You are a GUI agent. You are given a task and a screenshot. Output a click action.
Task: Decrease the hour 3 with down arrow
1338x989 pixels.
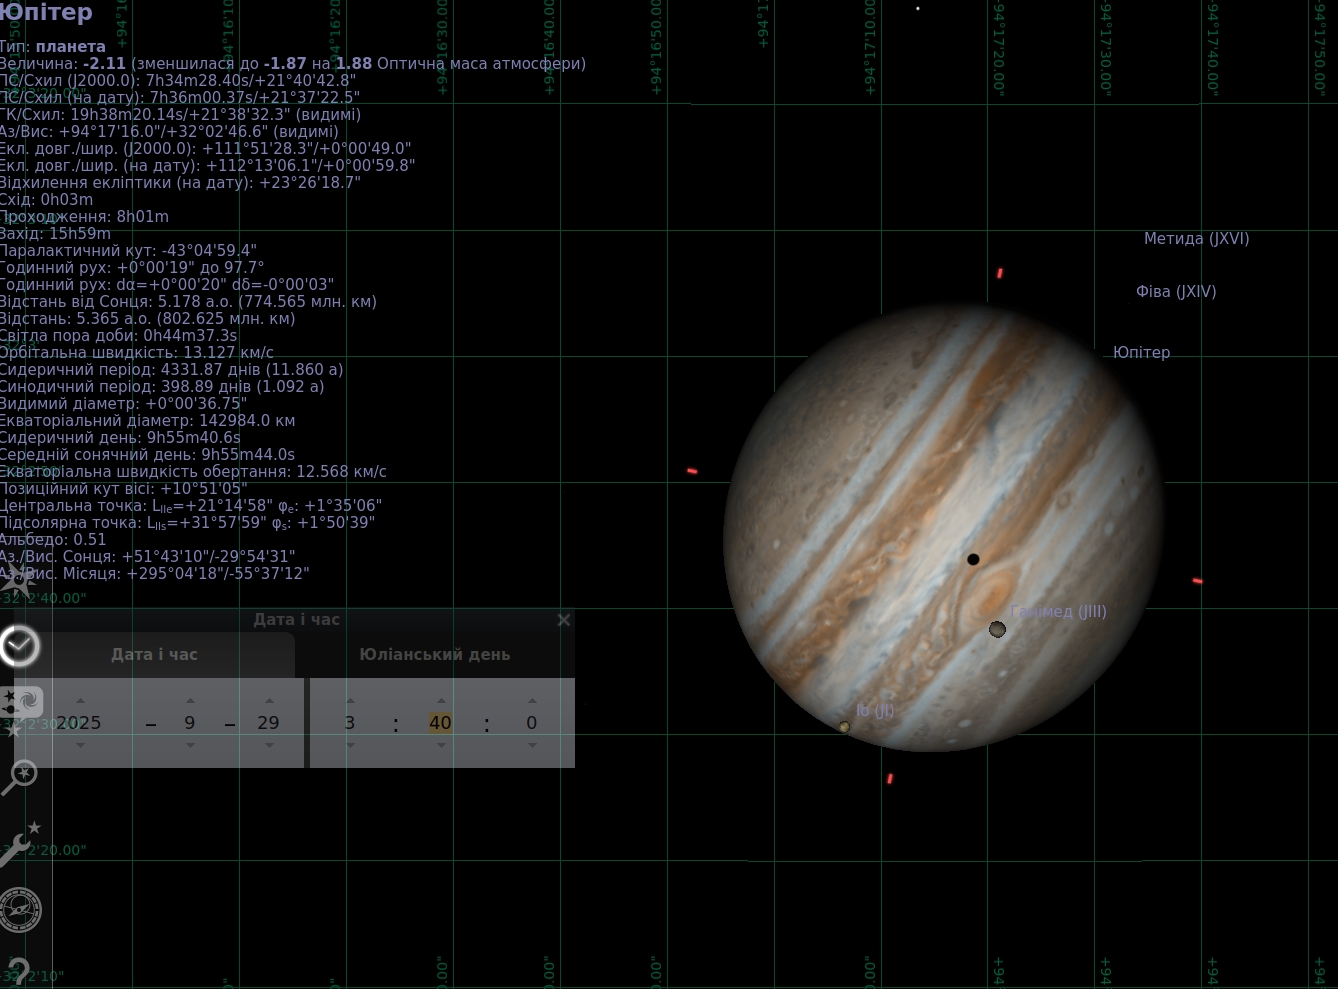tap(350, 745)
